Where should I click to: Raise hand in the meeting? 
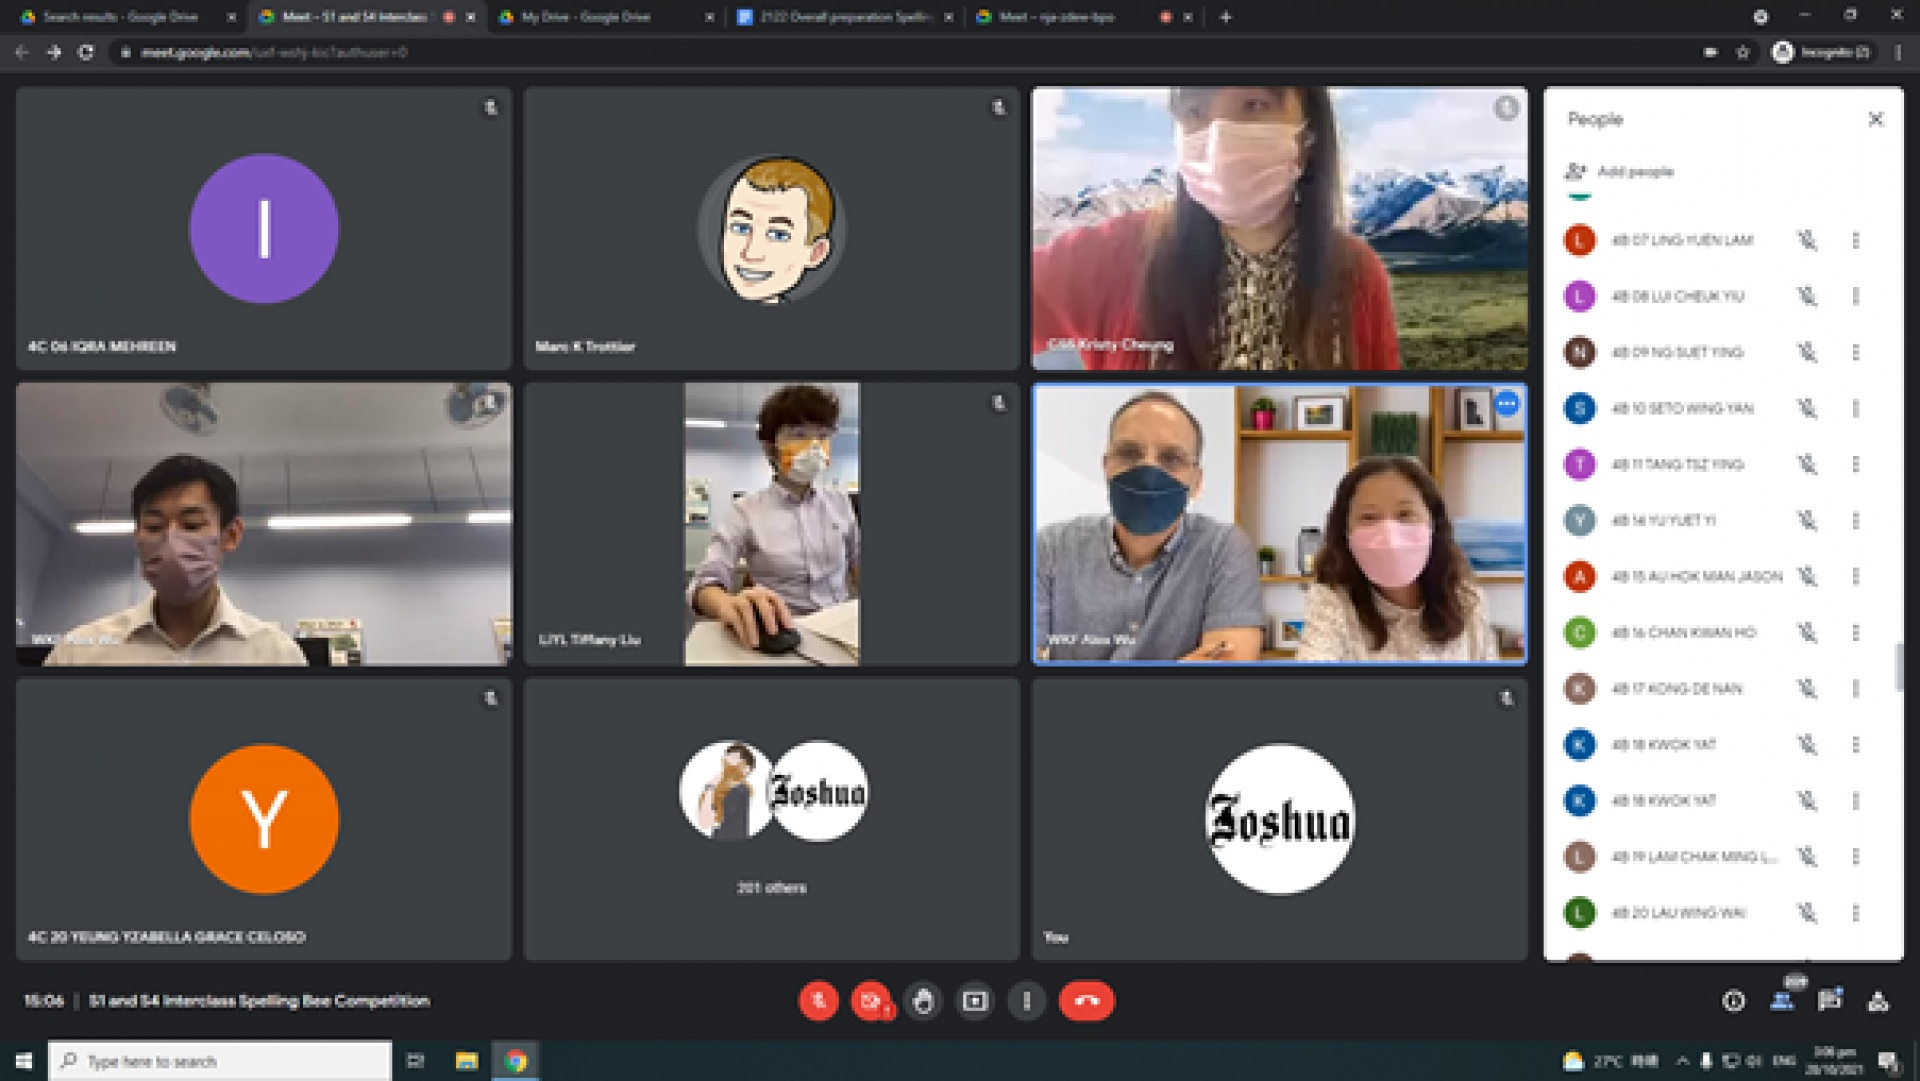click(923, 1001)
